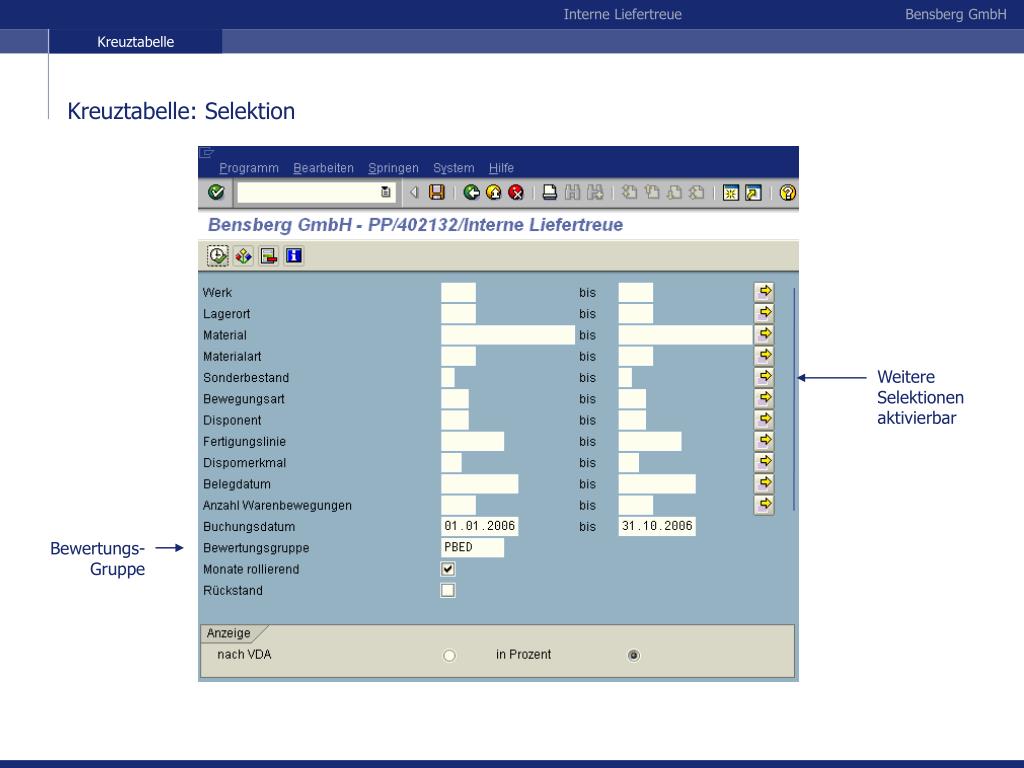This screenshot has height=768, width=1024.
Task: Open multiple selection for Disponent
Action: point(764,419)
